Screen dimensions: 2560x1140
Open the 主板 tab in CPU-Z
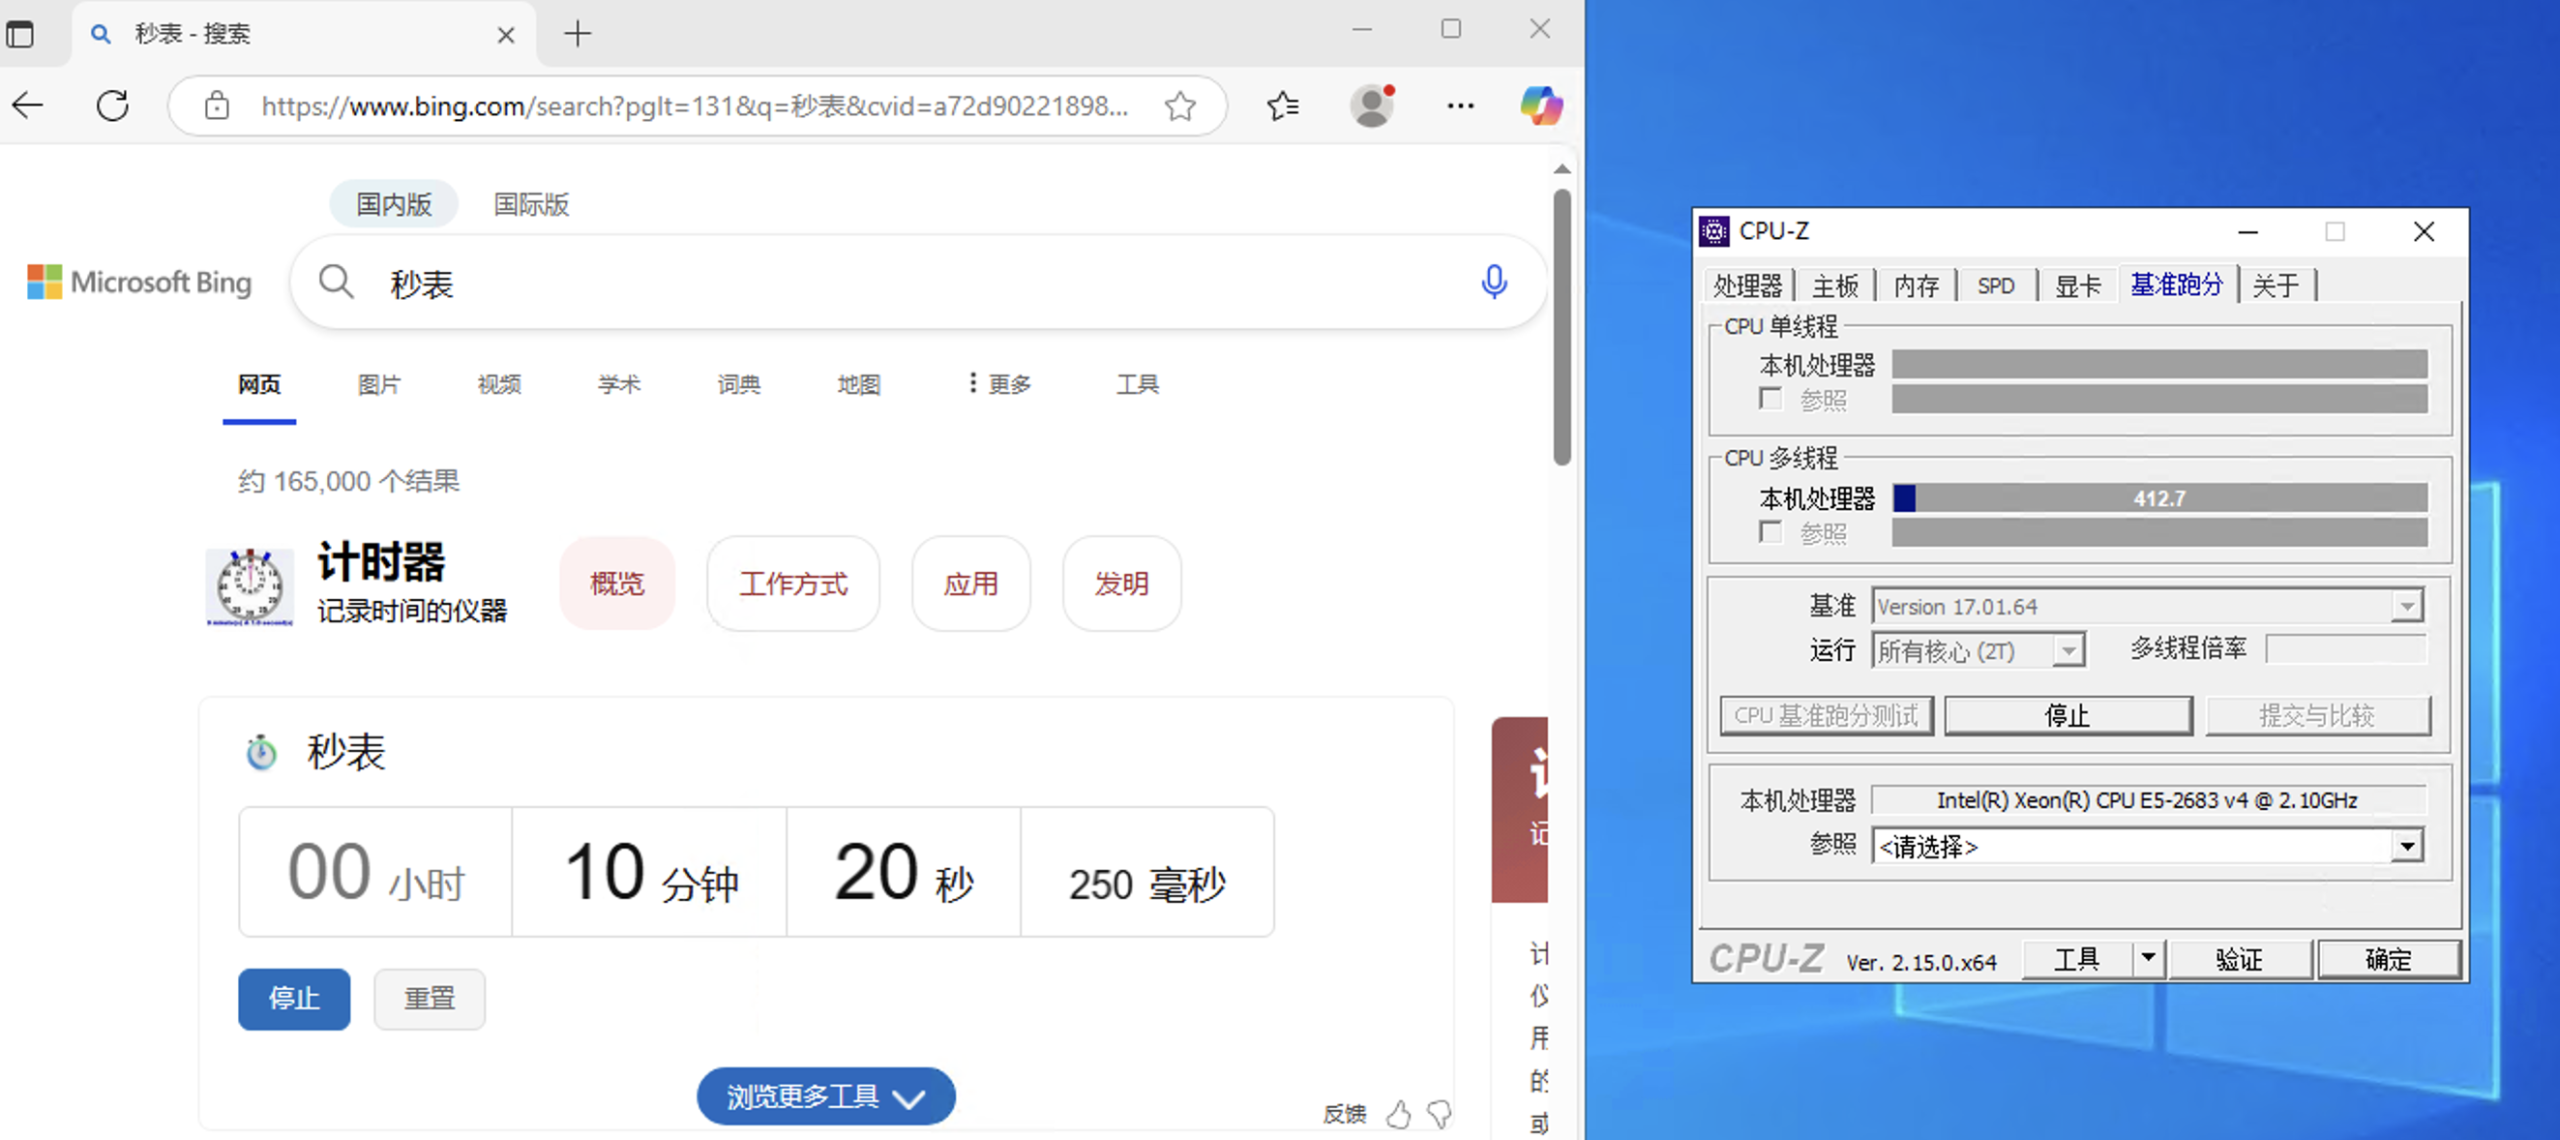click(x=1835, y=286)
